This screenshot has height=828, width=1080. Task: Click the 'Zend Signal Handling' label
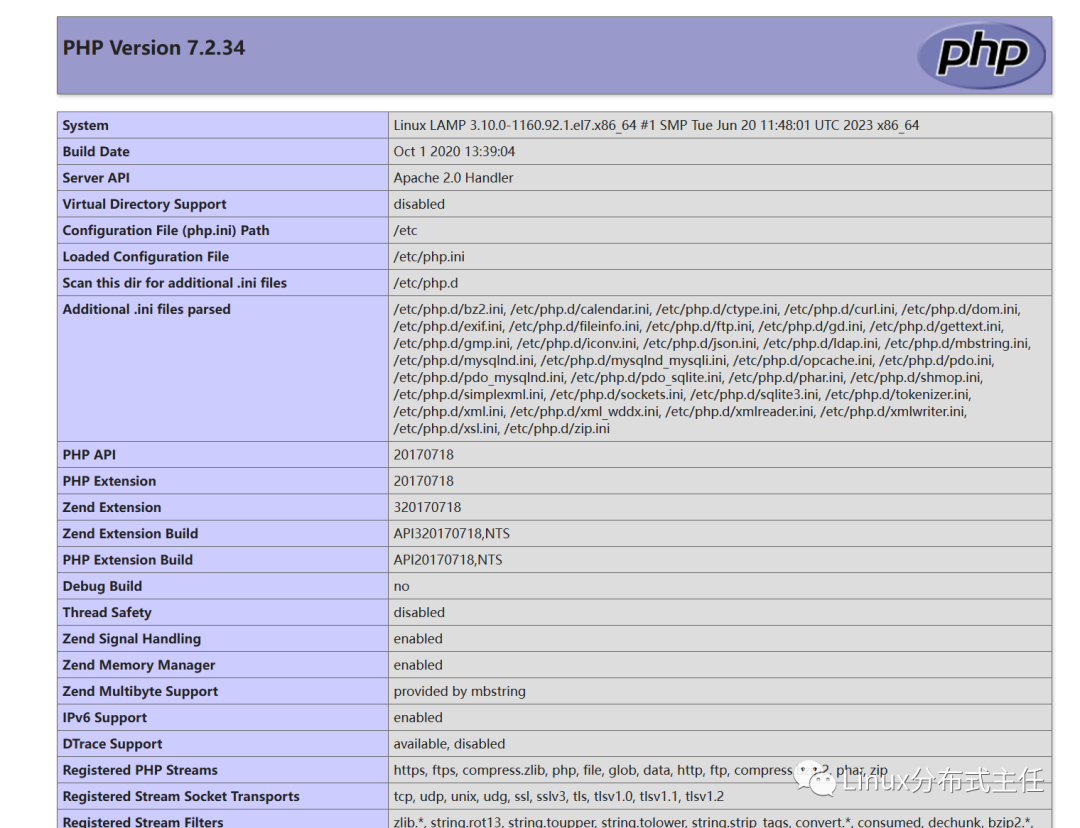pyautogui.click(x=132, y=639)
